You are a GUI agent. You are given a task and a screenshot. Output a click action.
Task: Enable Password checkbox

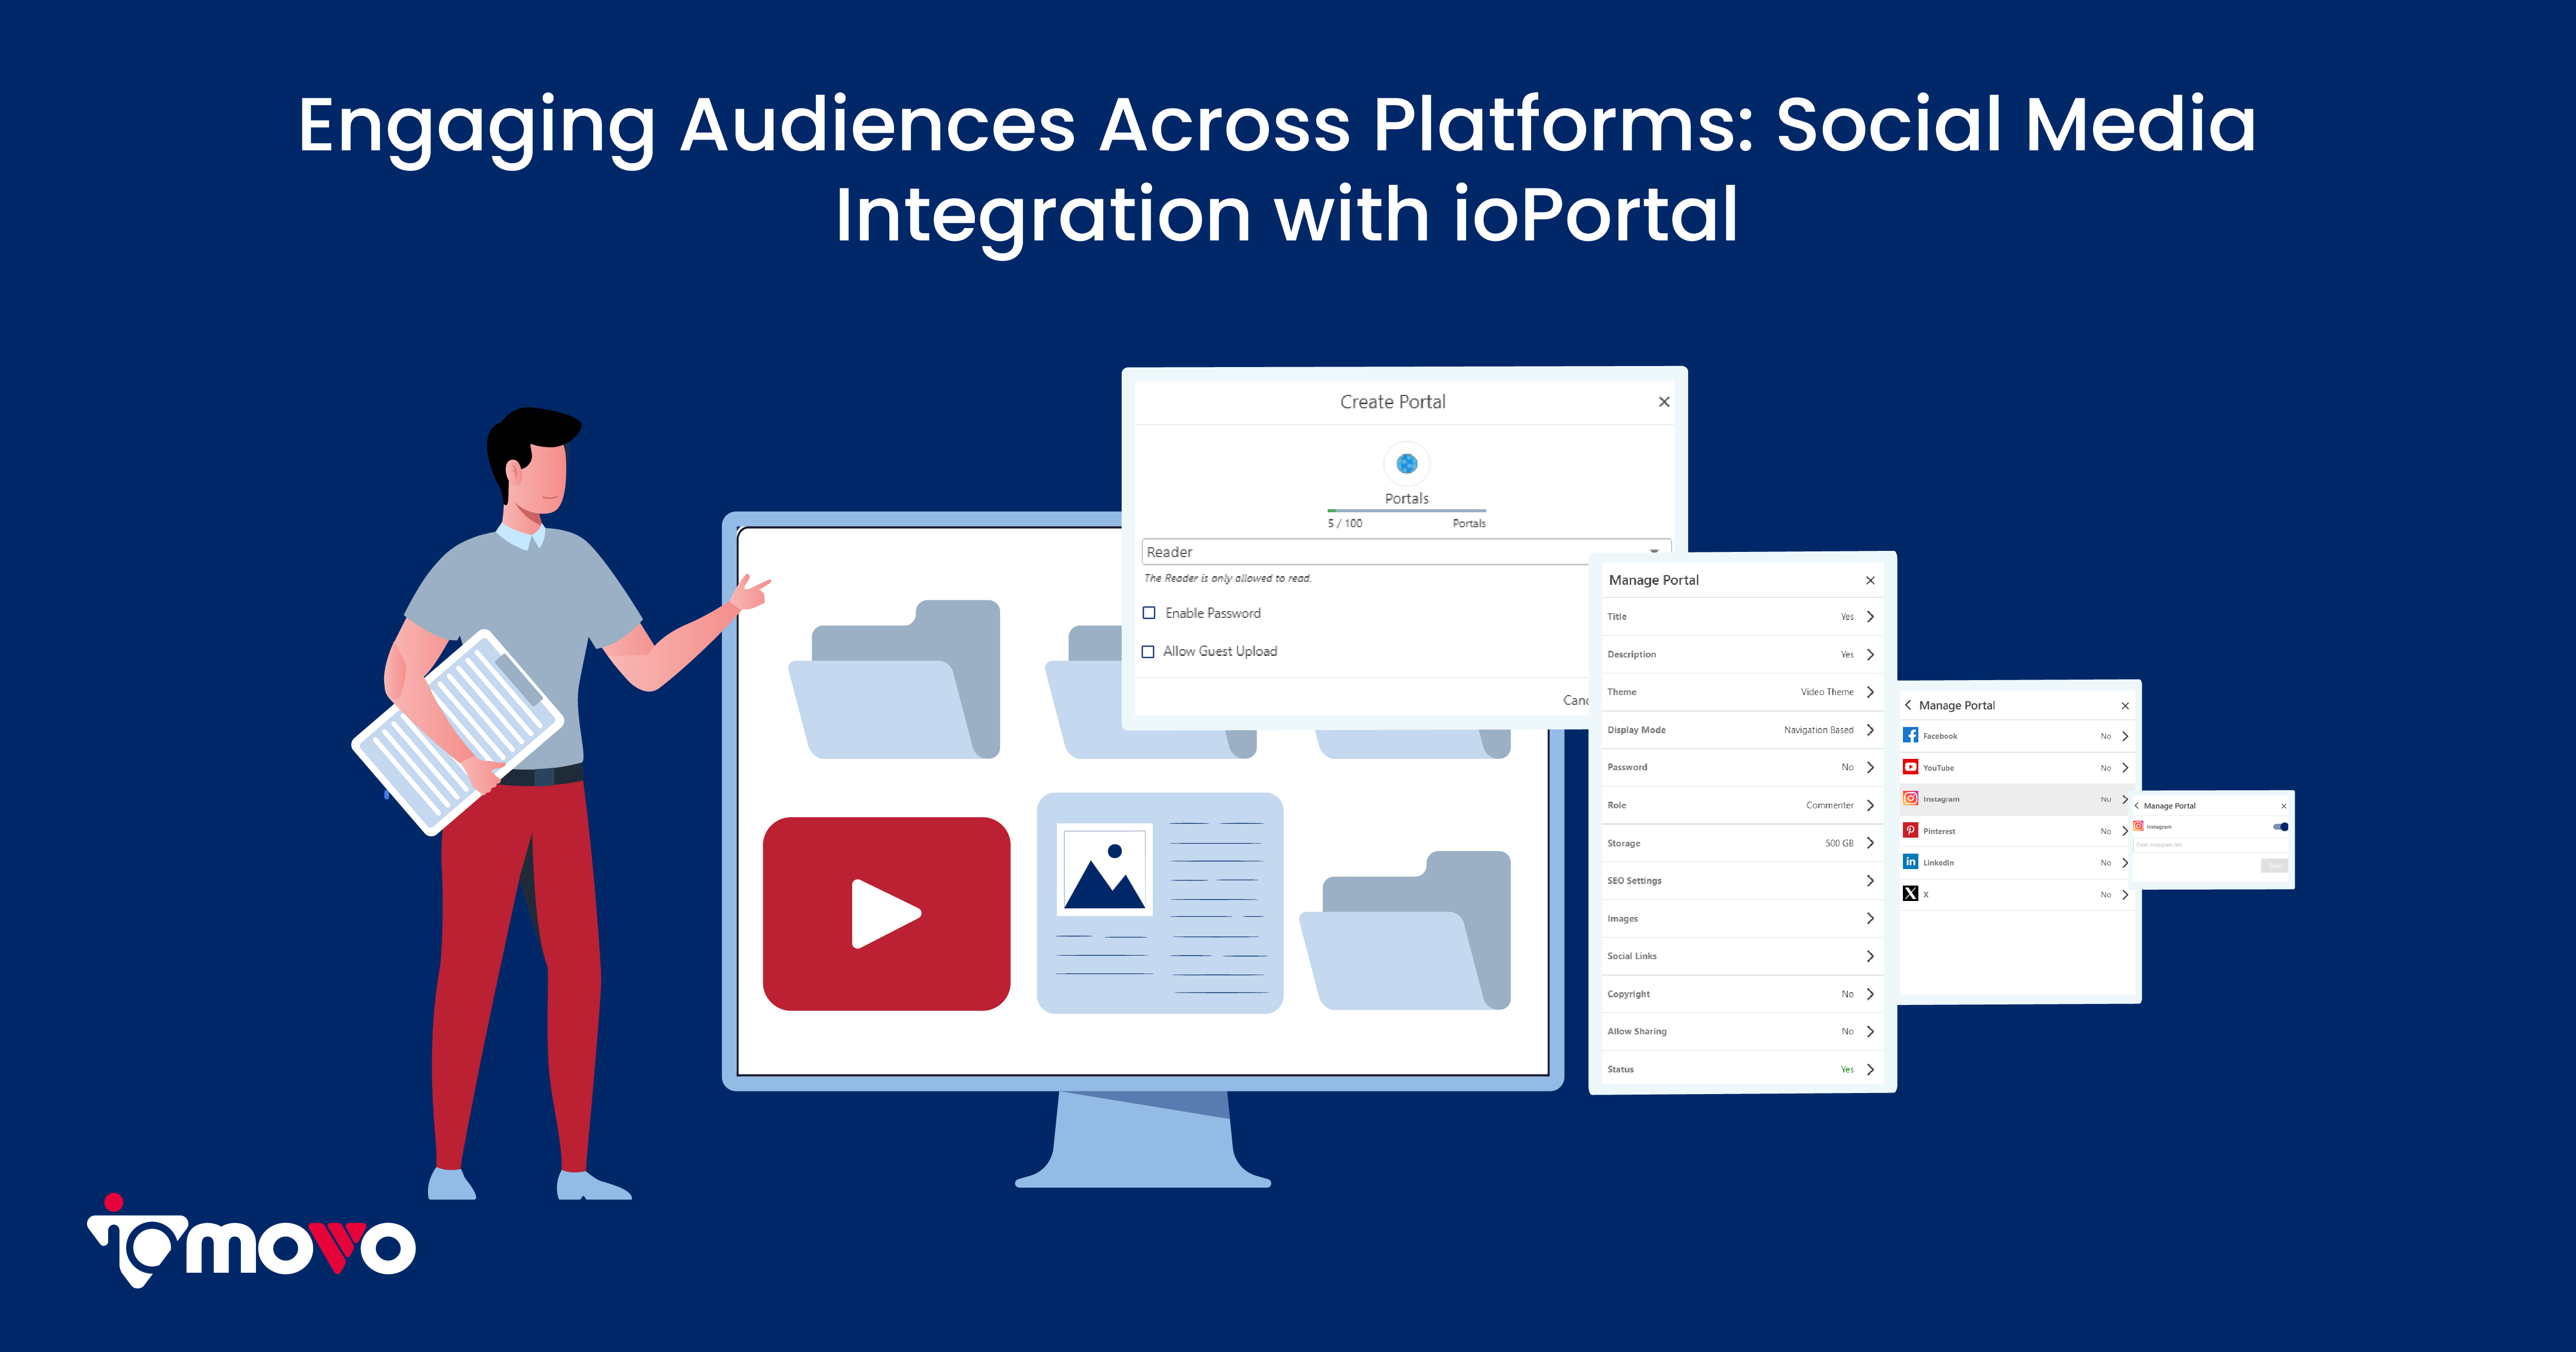click(1149, 613)
